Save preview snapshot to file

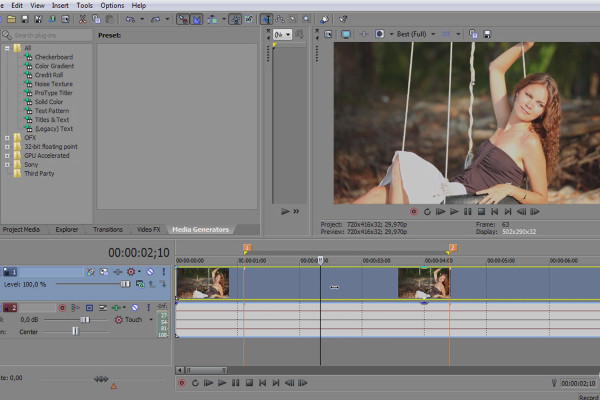[487, 34]
